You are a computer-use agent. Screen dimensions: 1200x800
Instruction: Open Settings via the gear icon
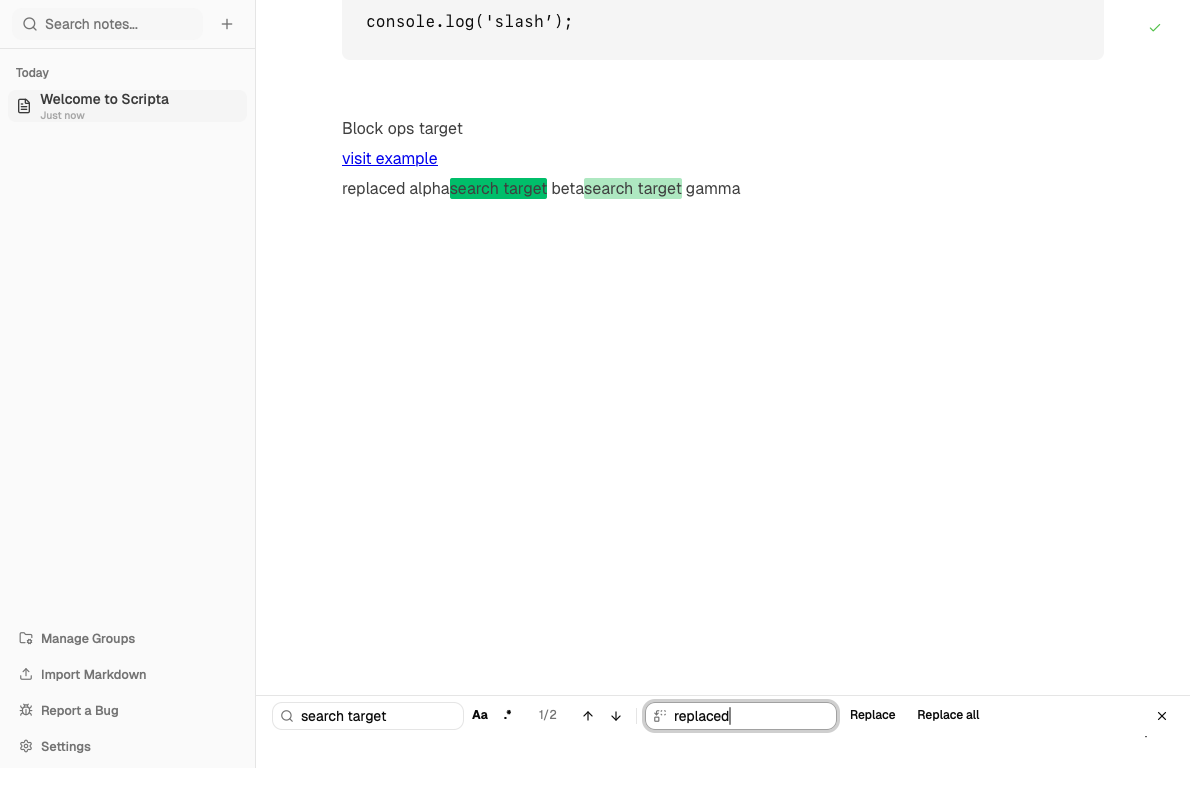click(x=24, y=746)
